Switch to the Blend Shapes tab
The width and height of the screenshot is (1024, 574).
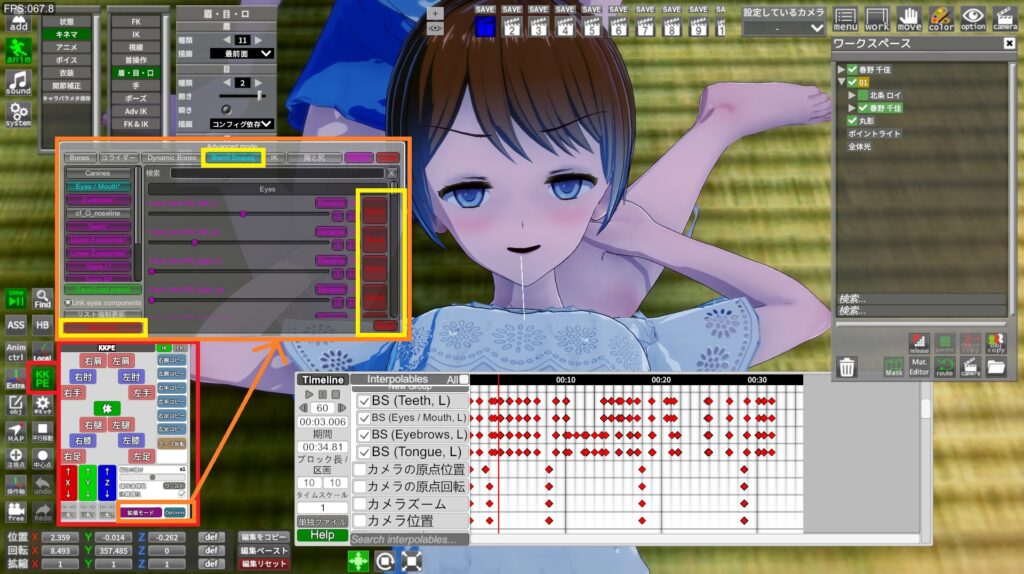coord(232,157)
